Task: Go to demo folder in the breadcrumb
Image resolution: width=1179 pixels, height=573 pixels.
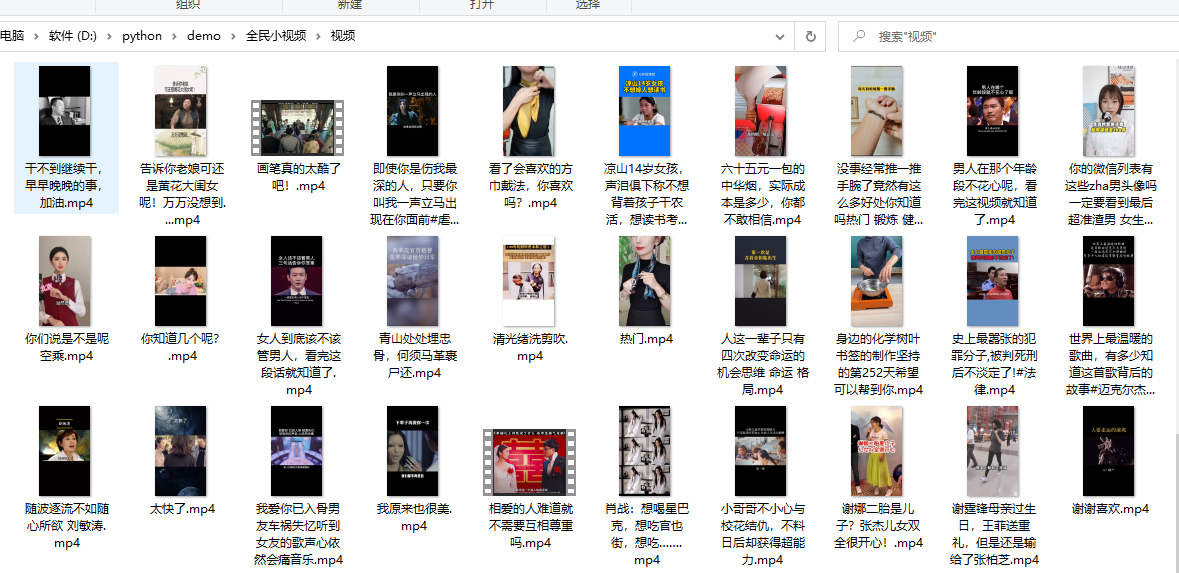Action: coord(204,35)
